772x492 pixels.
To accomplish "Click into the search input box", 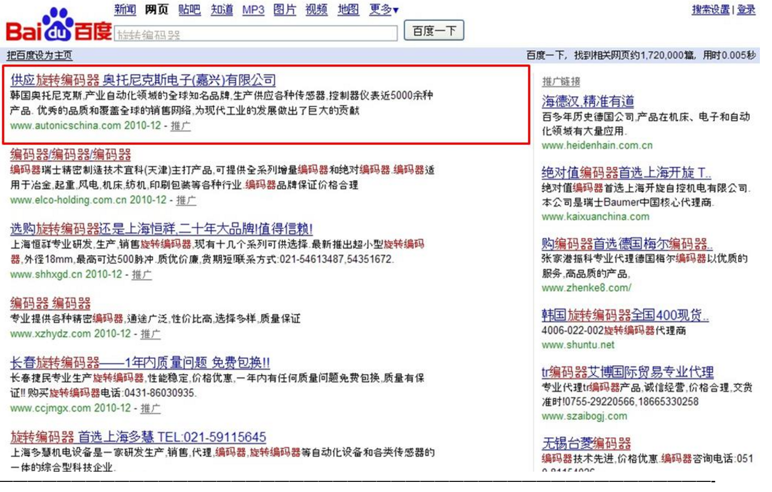I will 255,34.
